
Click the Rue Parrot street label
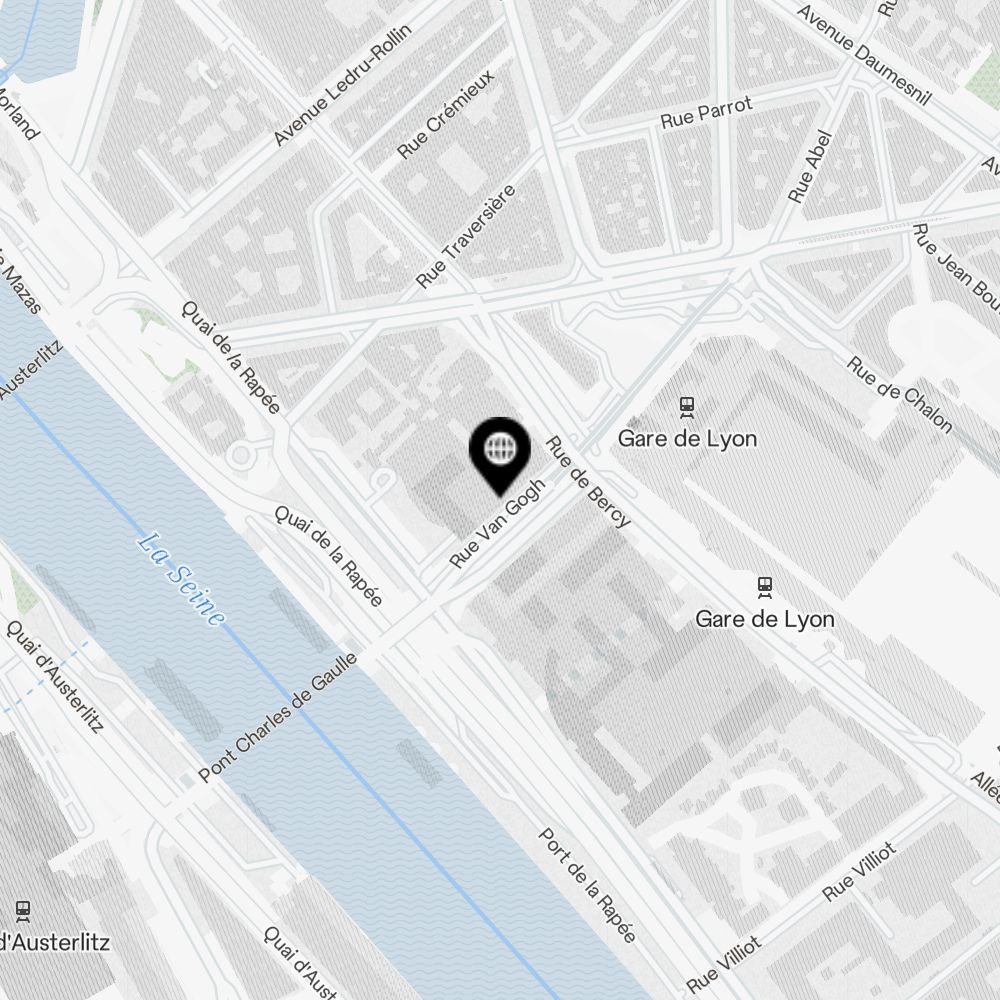pos(707,112)
